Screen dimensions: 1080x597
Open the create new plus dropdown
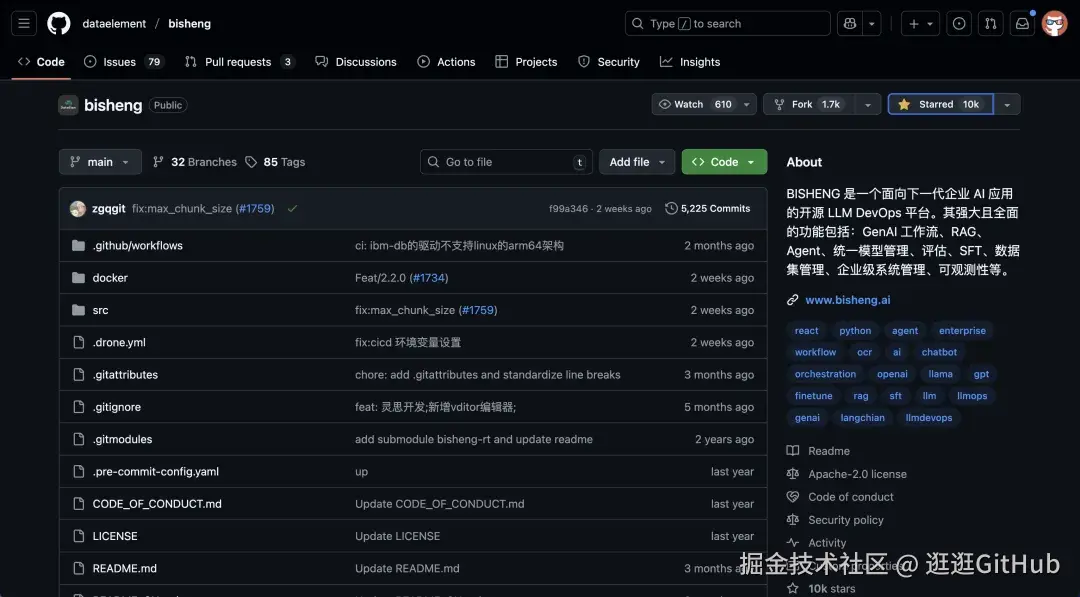[x=920, y=23]
